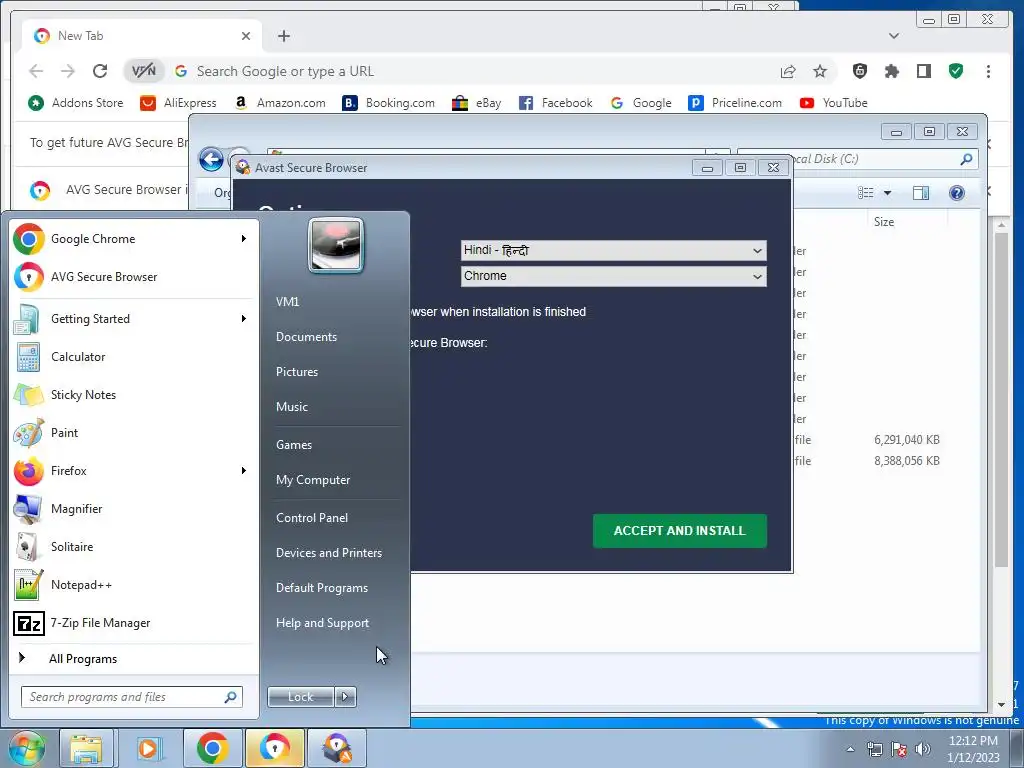Expand Getting Started submenu arrow

tap(244, 319)
